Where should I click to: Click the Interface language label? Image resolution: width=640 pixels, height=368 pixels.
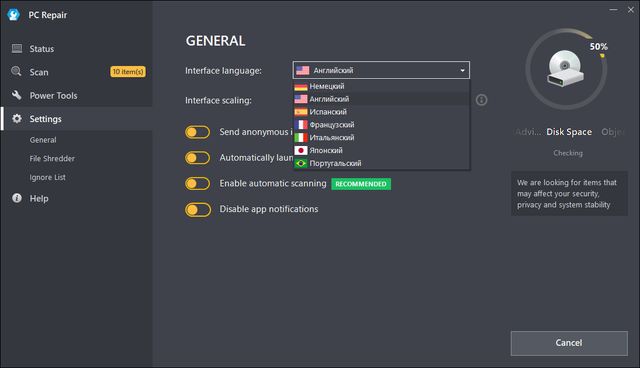pos(223,71)
